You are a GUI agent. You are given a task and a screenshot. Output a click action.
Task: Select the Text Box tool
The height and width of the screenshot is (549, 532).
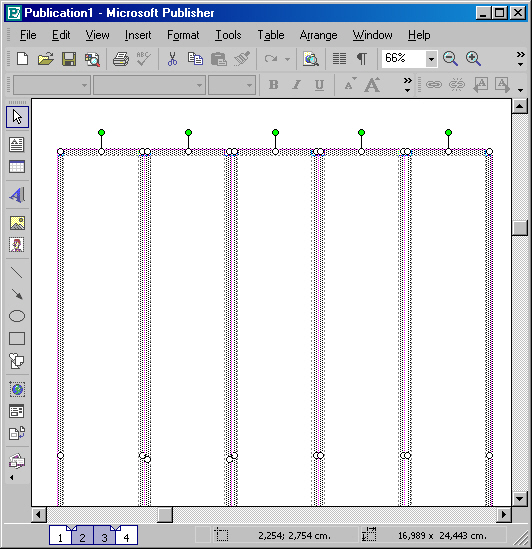tap(16, 144)
